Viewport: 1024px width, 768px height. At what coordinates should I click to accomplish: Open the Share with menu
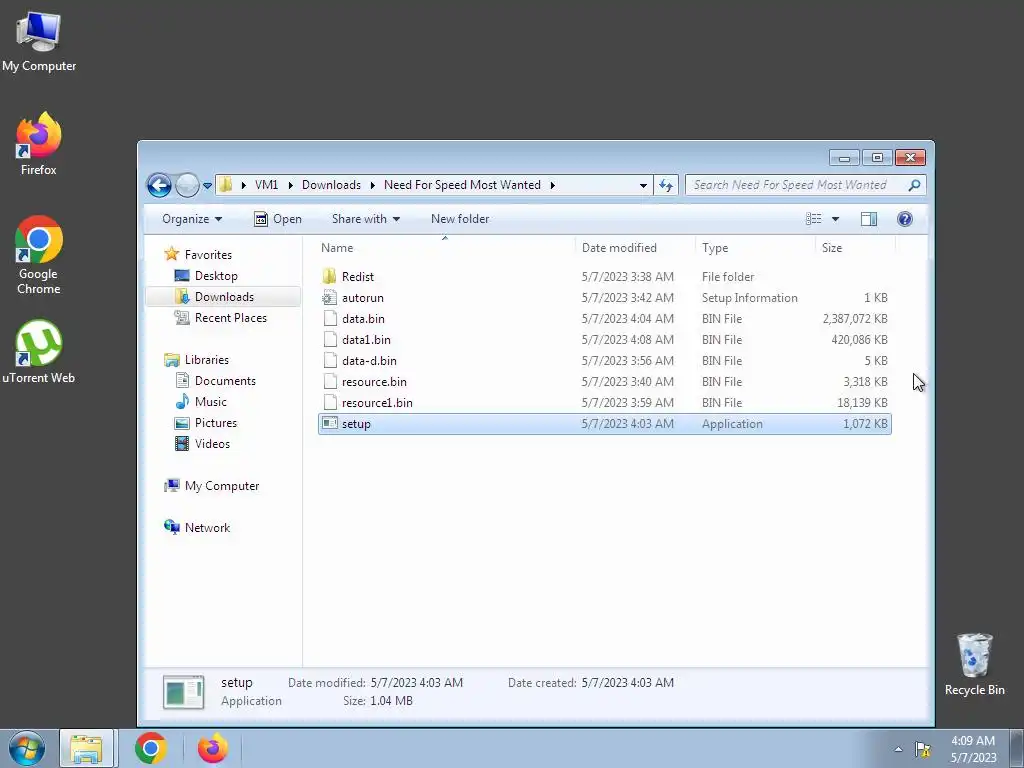366,219
